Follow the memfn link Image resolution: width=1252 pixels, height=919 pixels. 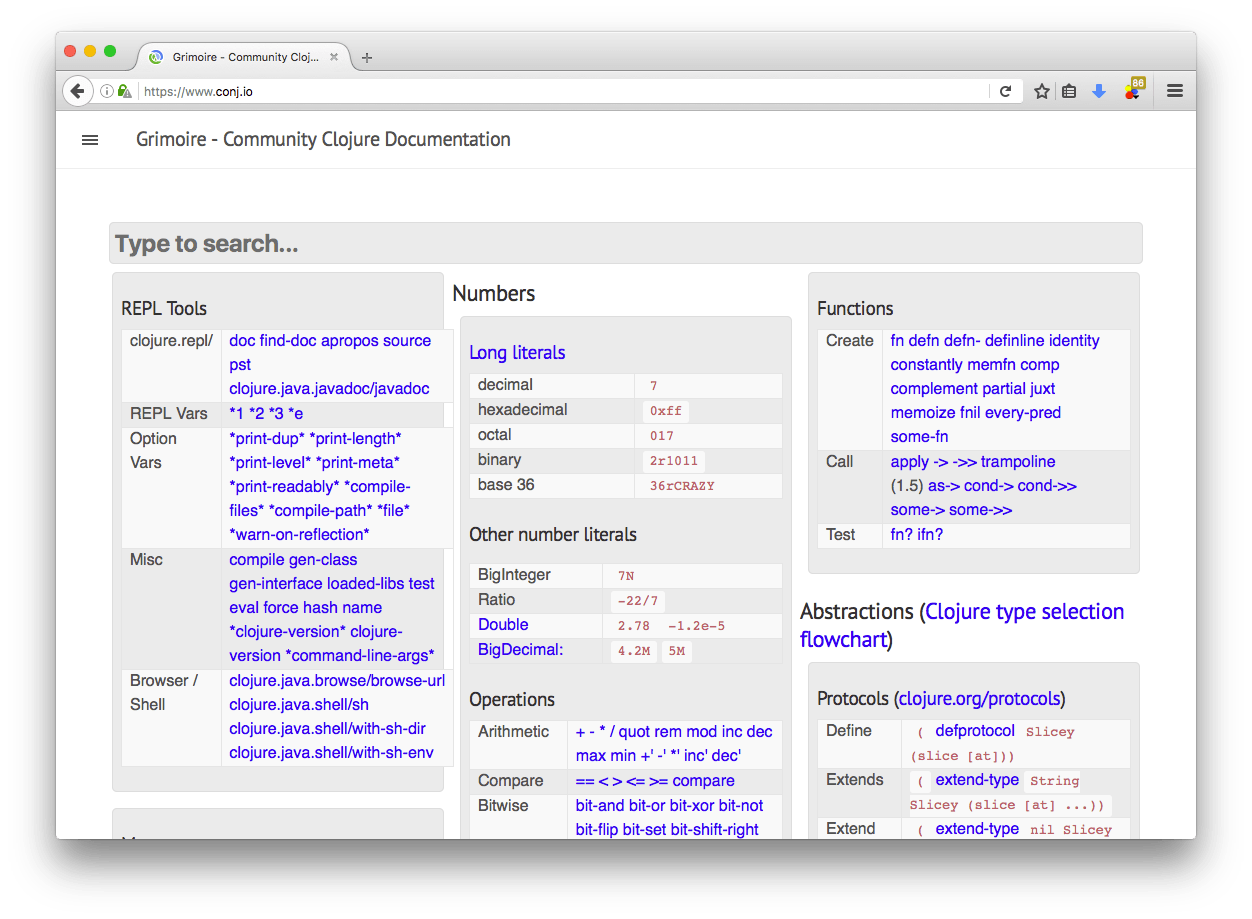click(992, 365)
